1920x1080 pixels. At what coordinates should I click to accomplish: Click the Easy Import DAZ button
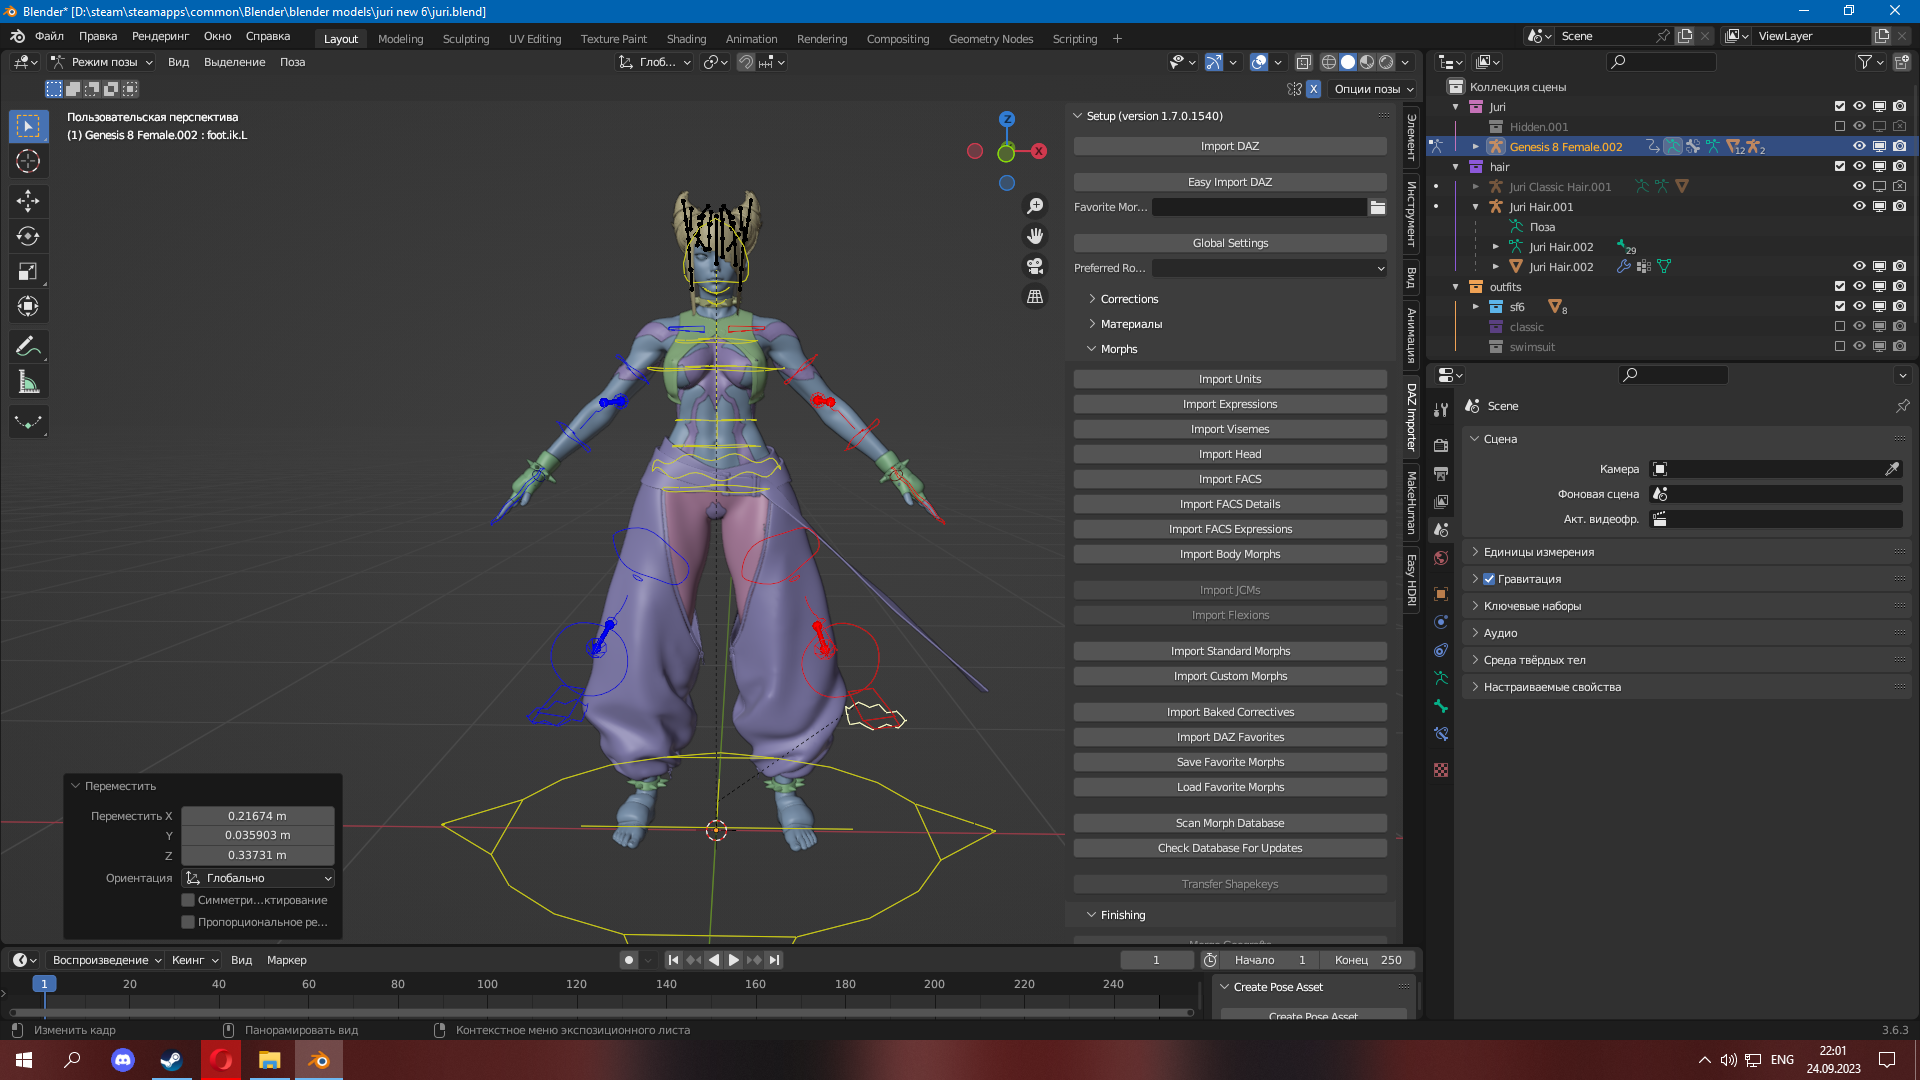1229,182
